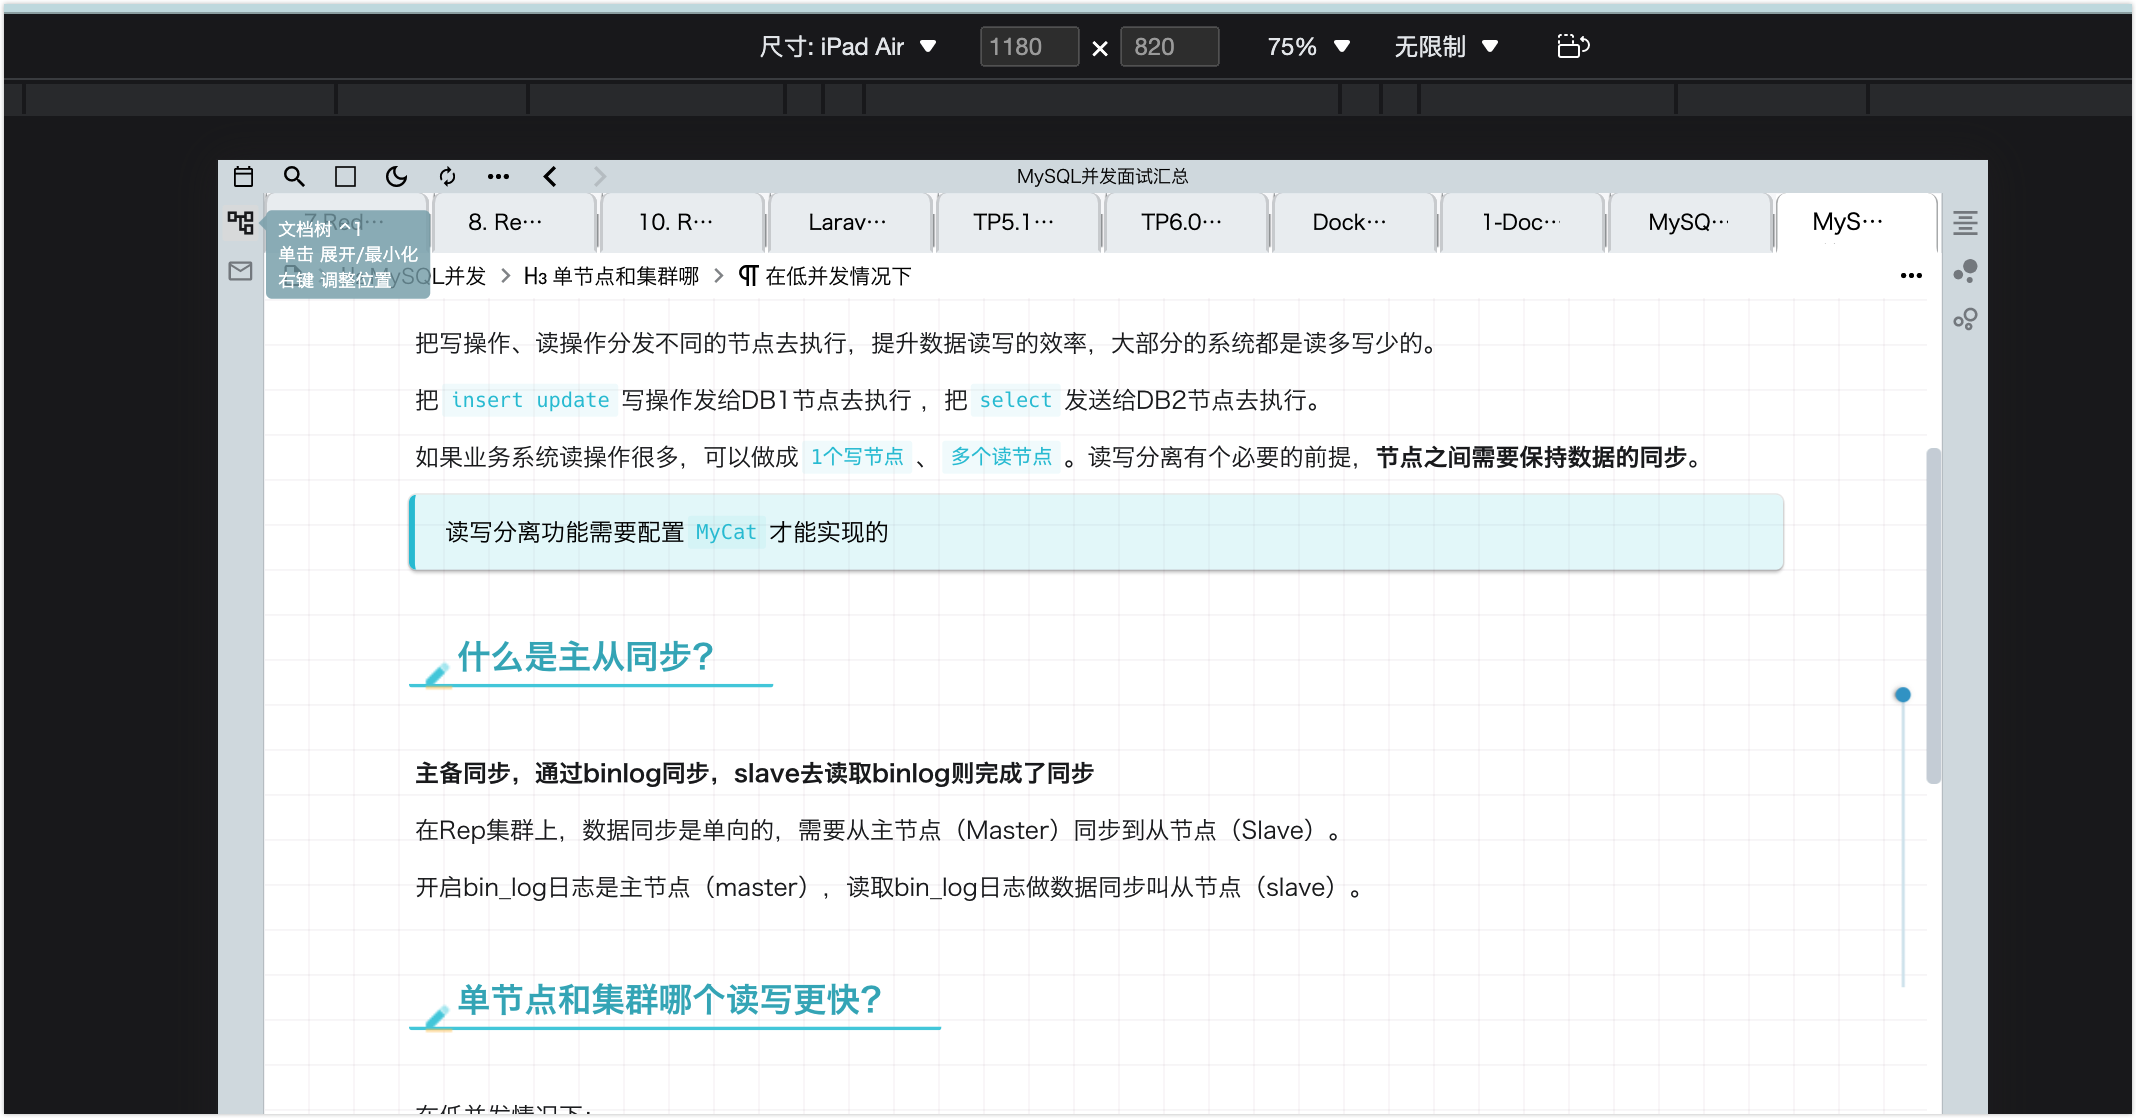Go back with the left arrow
The height and width of the screenshot is (1118, 2136).
tap(550, 177)
